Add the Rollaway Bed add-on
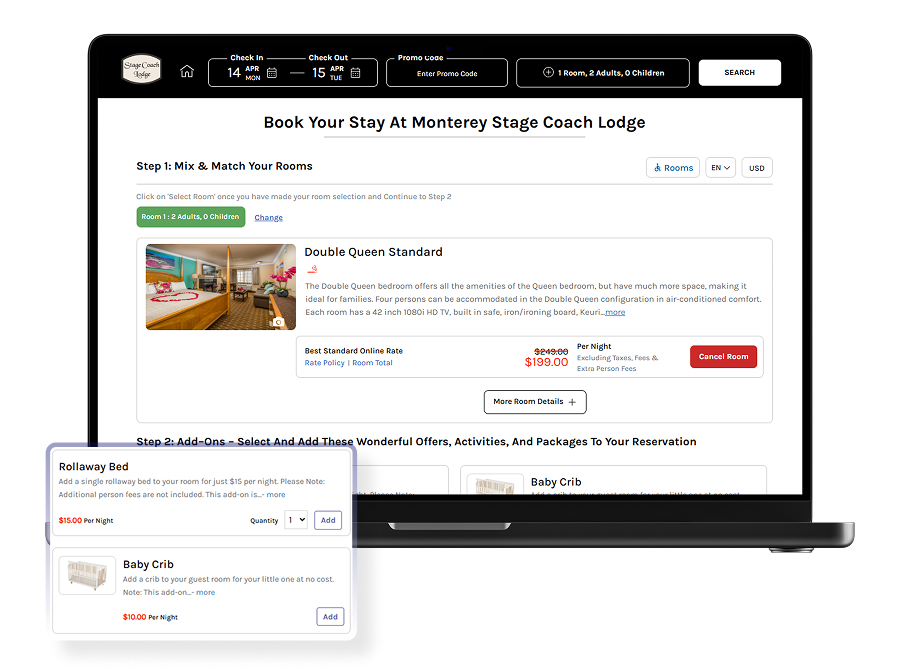The height and width of the screenshot is (671, 900). pyautogui.click(x=328, y=520)
